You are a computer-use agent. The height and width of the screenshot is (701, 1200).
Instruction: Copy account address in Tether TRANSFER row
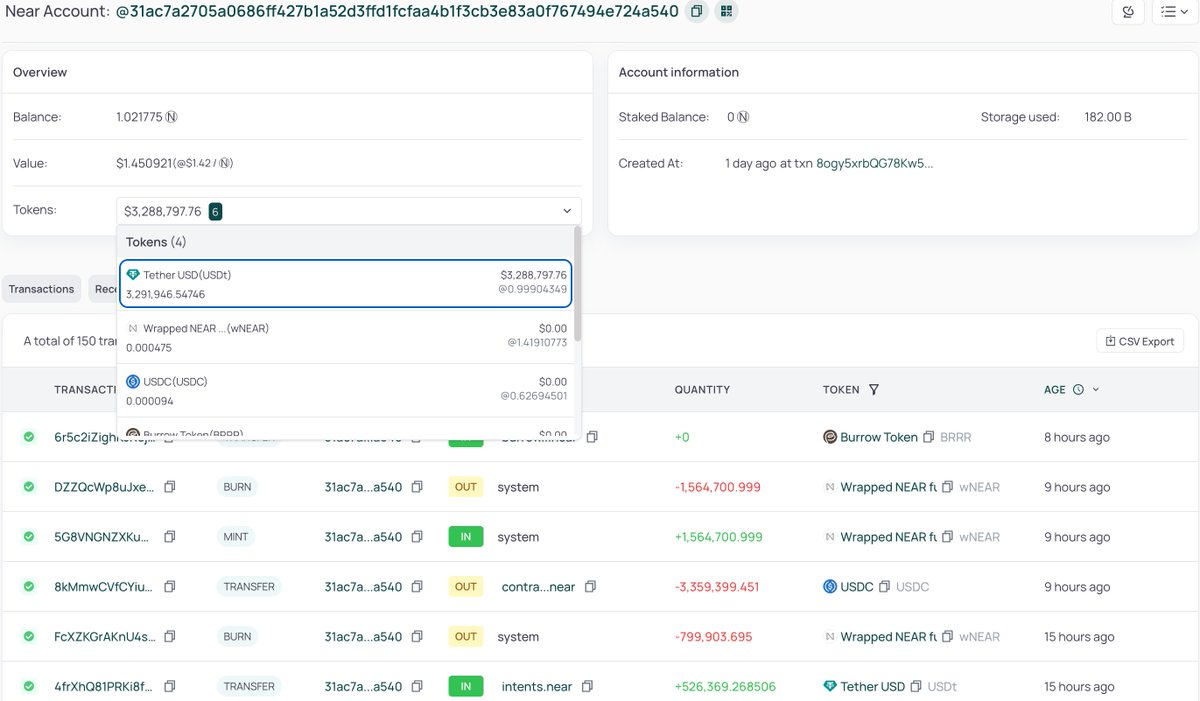pyautogui.click(x=417, y=687)
